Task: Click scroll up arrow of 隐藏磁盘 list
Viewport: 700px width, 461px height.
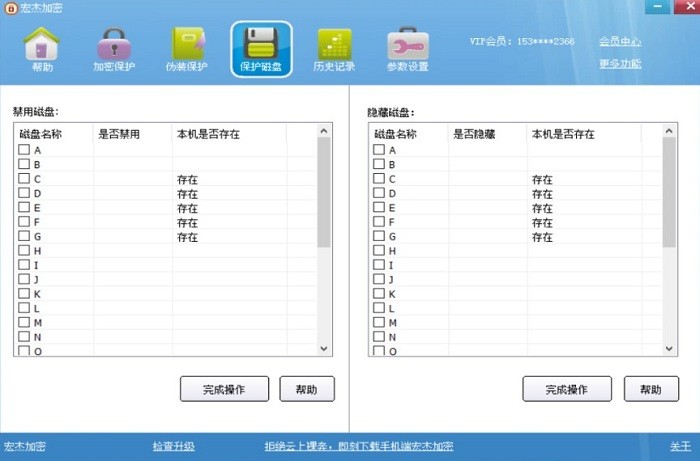Action: click(669, 131)
